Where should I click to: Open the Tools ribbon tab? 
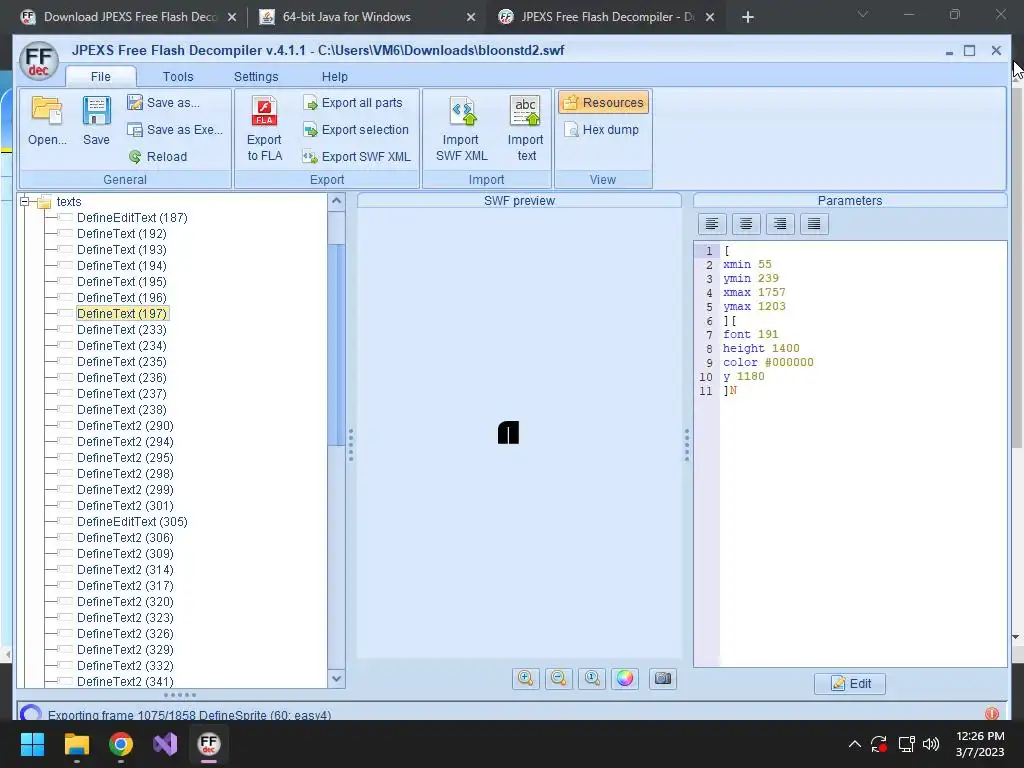pos(178,76)
